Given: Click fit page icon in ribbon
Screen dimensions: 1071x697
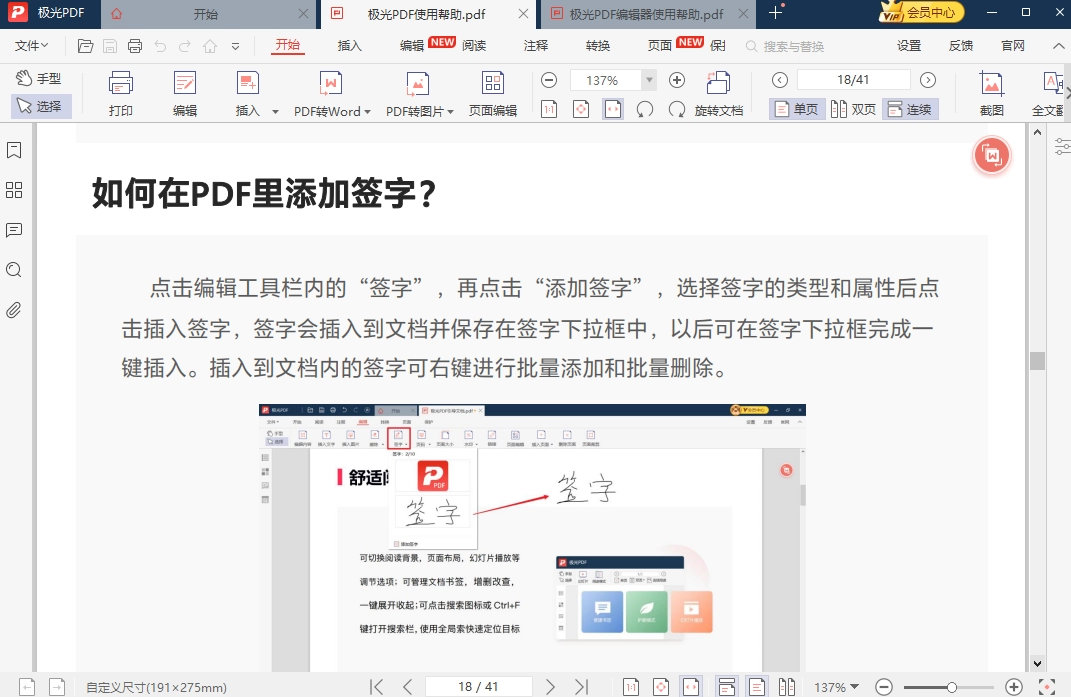Looking at the screenshot, I should click(581, 109).
